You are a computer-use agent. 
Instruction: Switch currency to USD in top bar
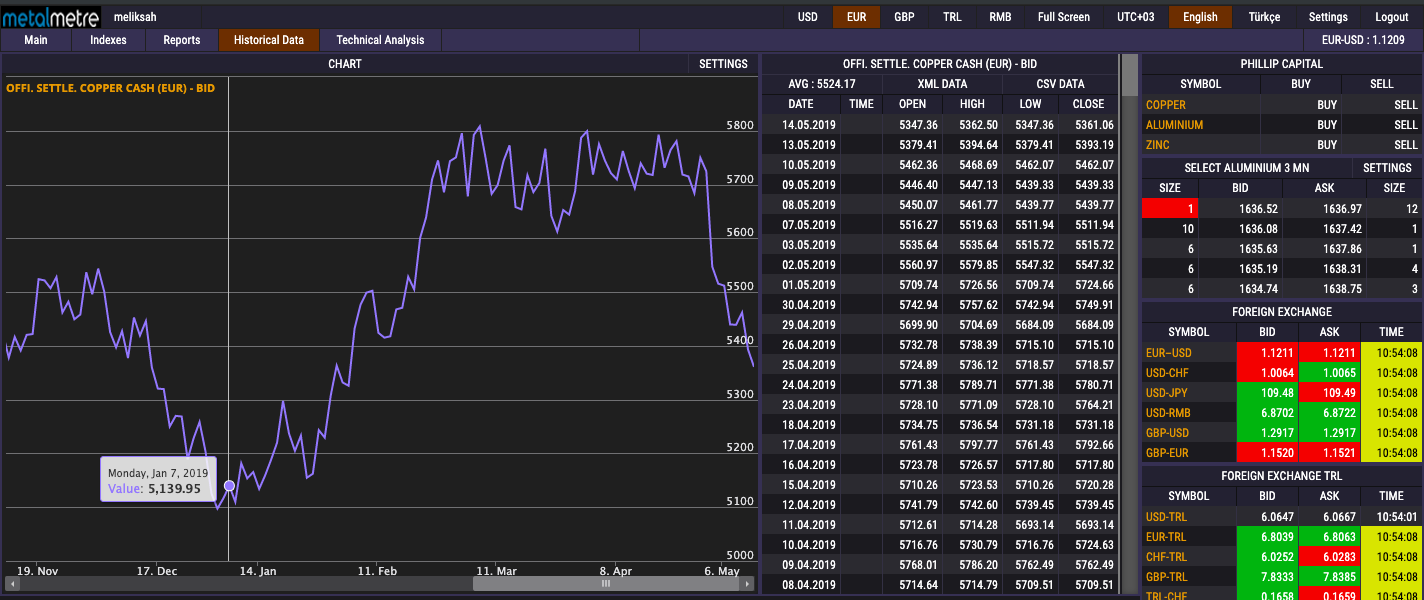(807, 17)
